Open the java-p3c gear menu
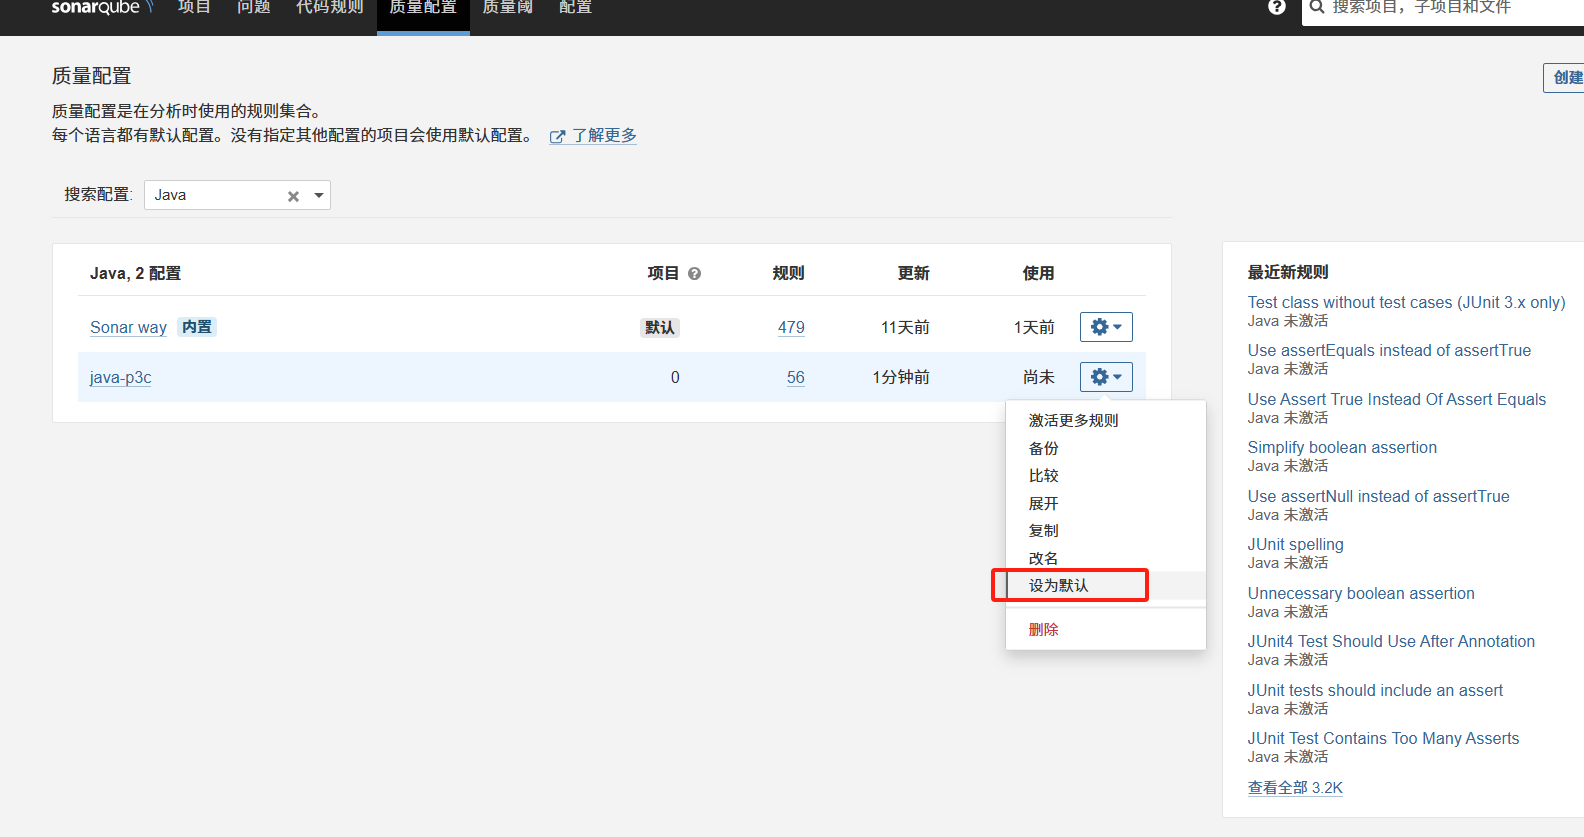The height and width of the screenshot is (837, 1584). (1106, 377)
